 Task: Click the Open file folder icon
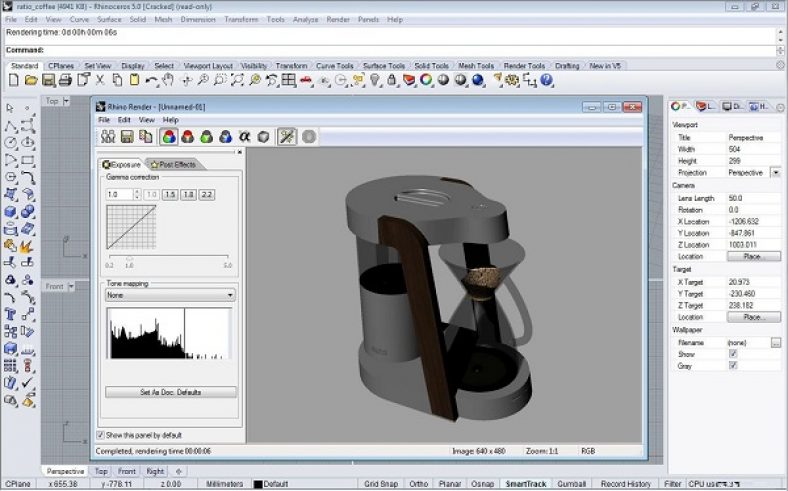(30, 80)
